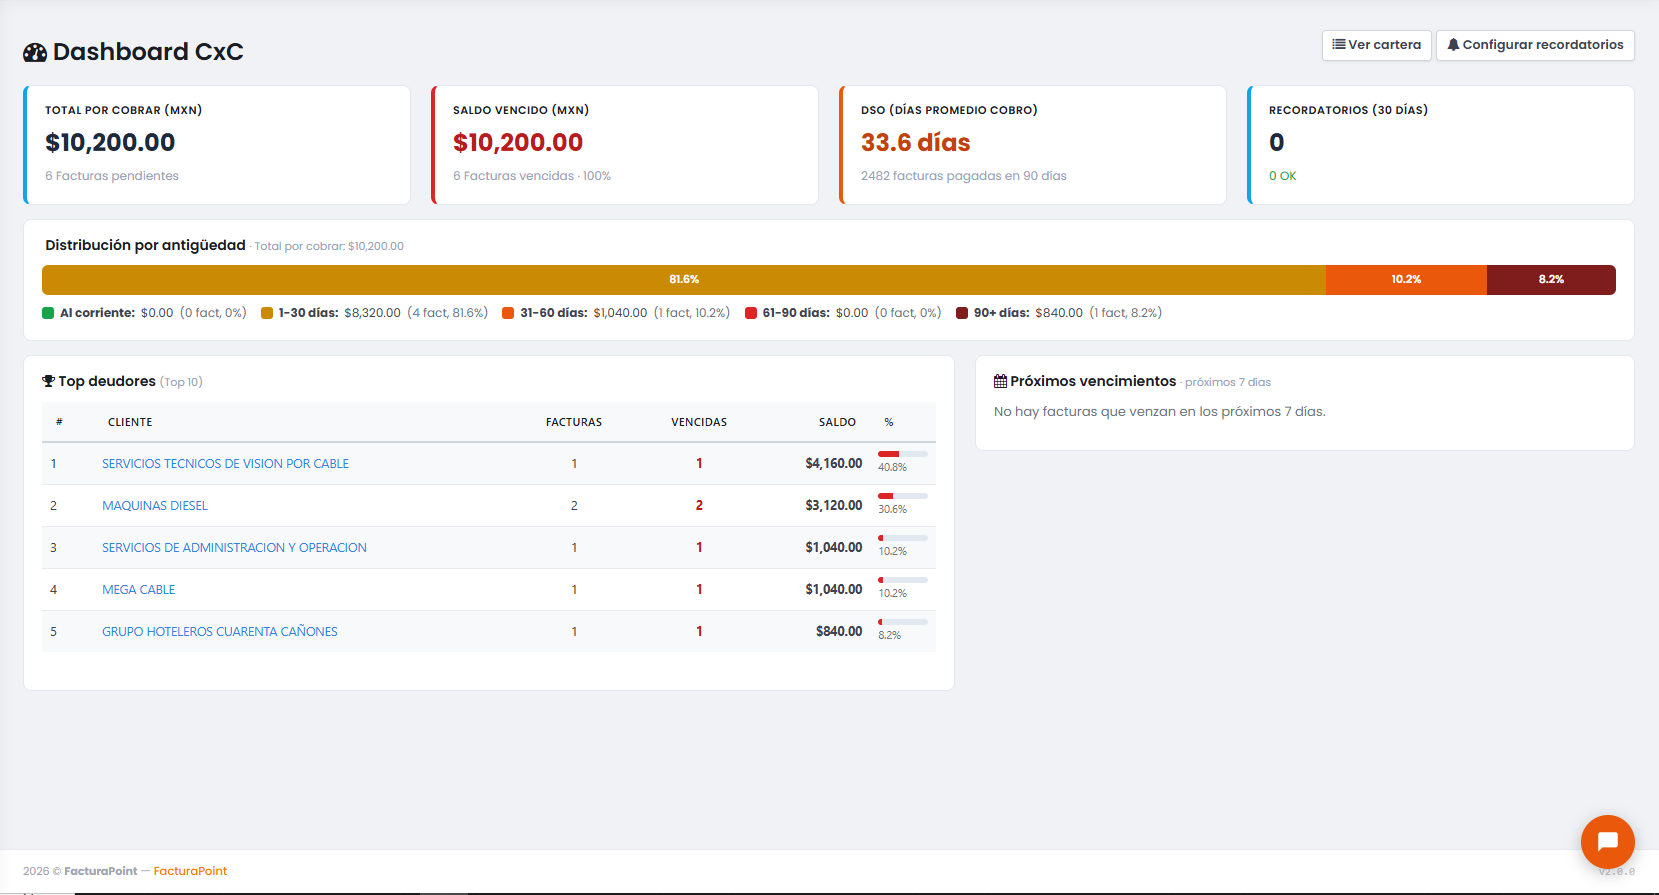Open Ver cartera
This screenshot has height=895, width=1659.
pos(1376,45)
